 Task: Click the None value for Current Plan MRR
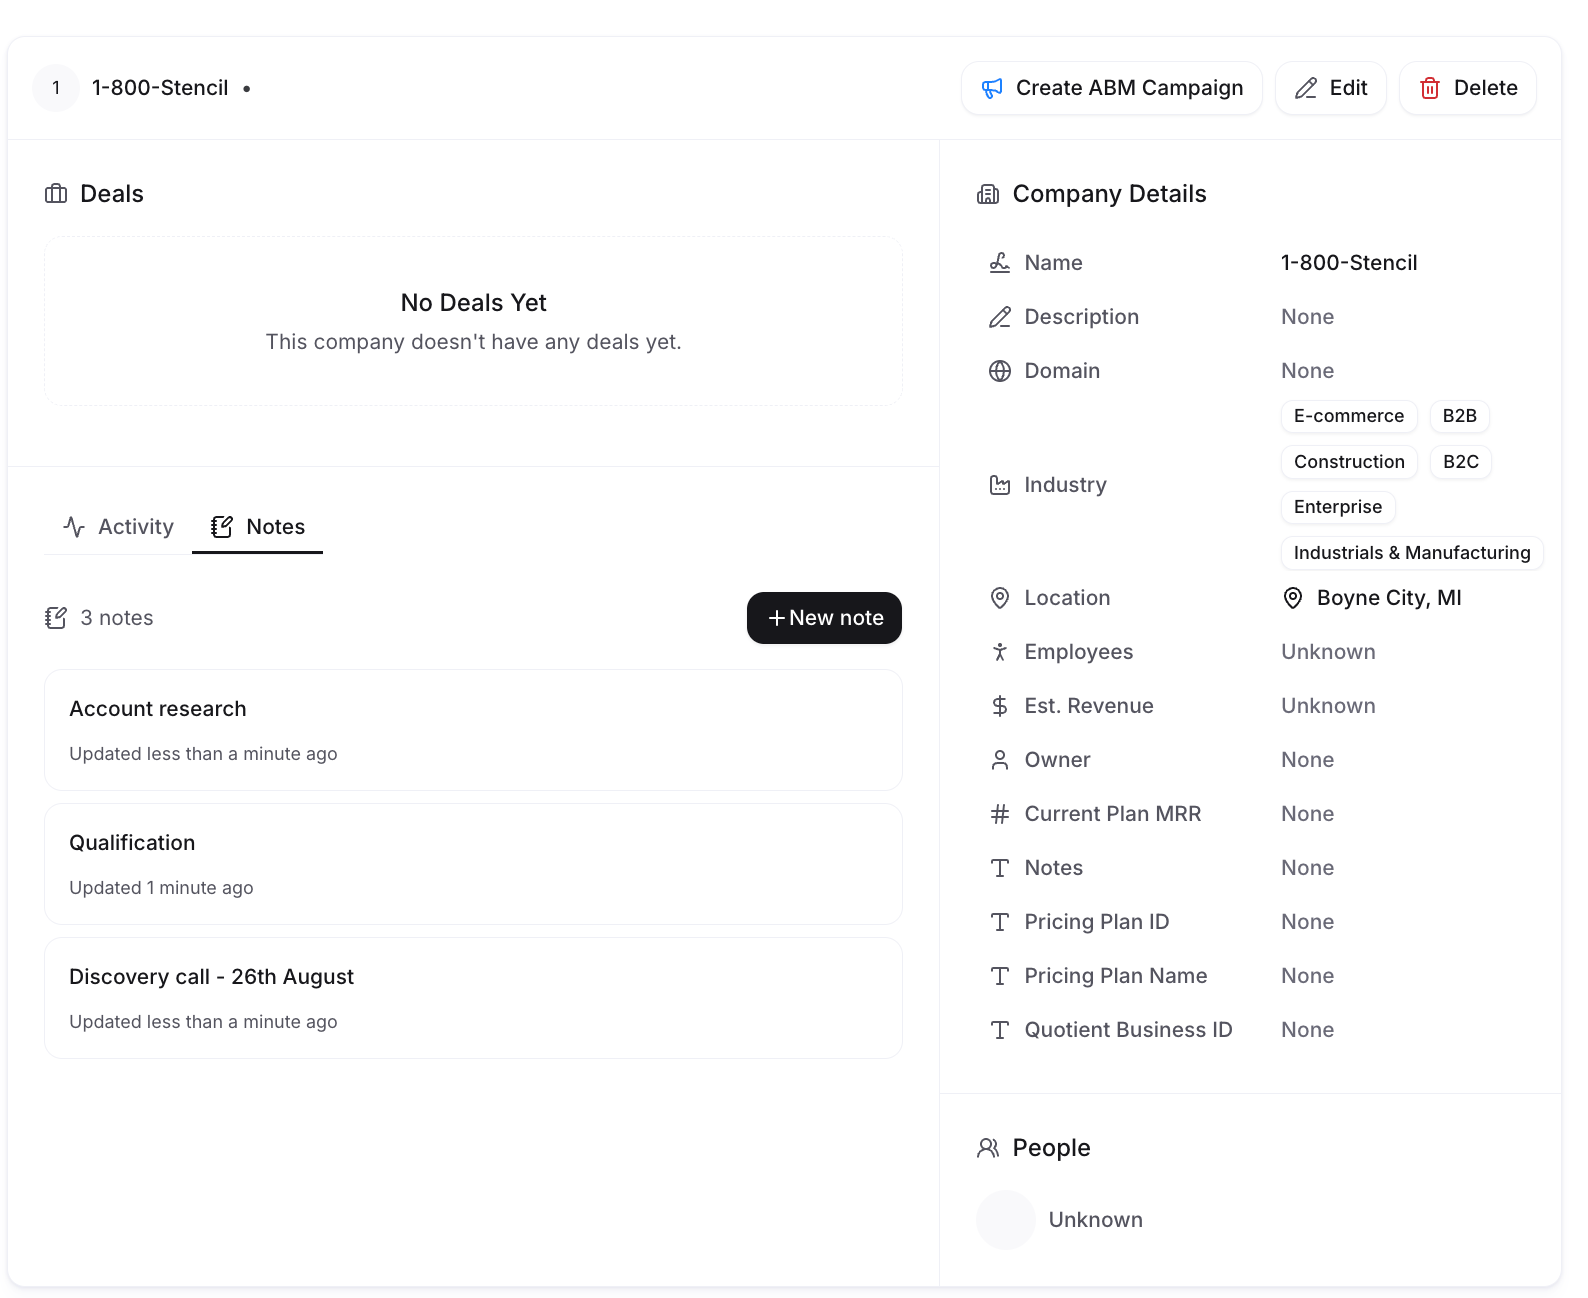(1308, 814)
